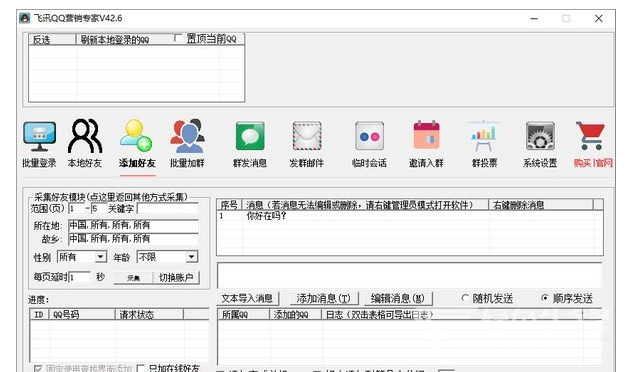Click the 所属QQ column header

click(x=244, y=314)
